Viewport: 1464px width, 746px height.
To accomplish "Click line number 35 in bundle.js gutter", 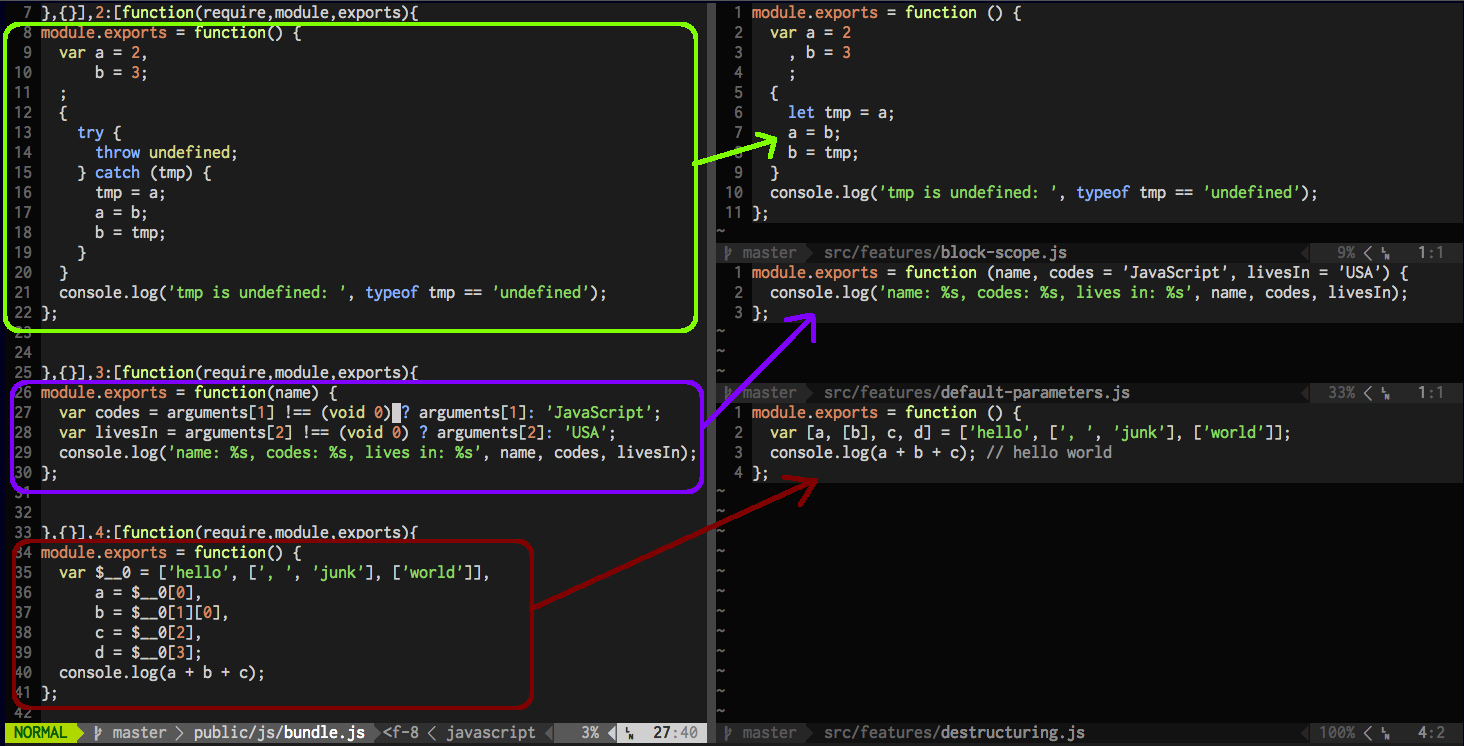I will [25, 573].
